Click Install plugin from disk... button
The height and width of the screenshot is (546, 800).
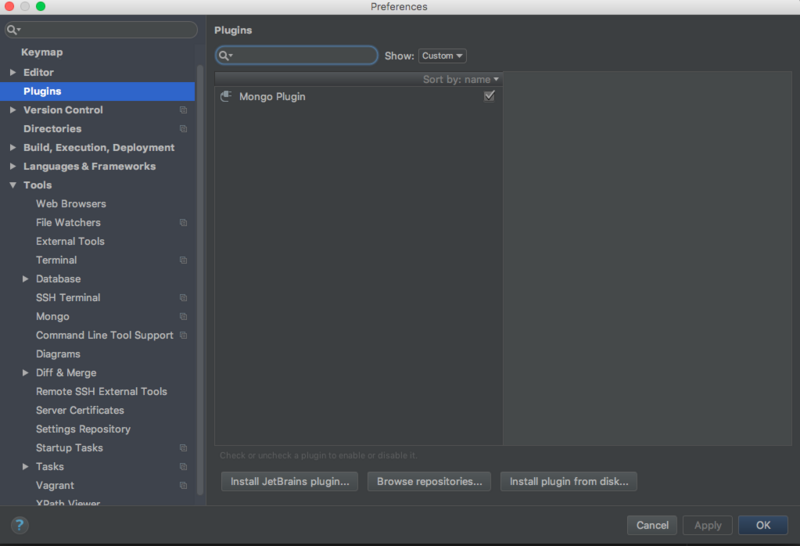pos(569,481)
